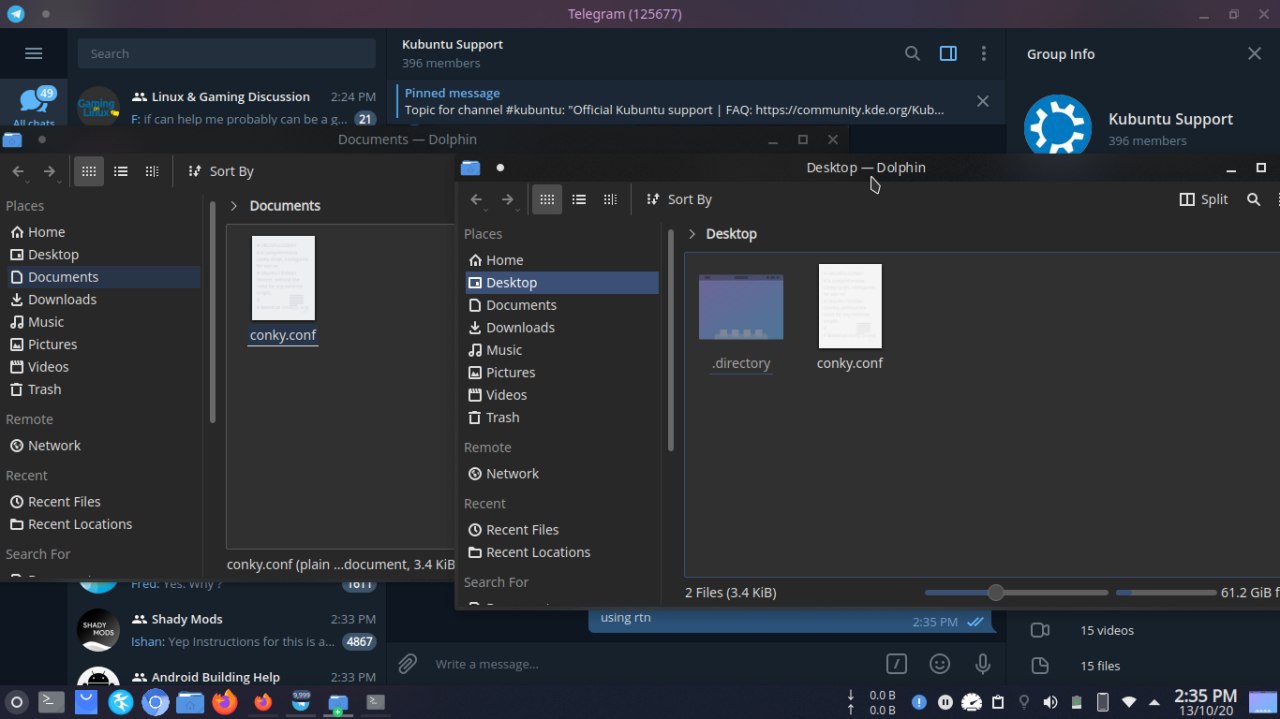Open the KDE application launcher
This screenshot has width=1280, height=719.
(x=16, y=702)
